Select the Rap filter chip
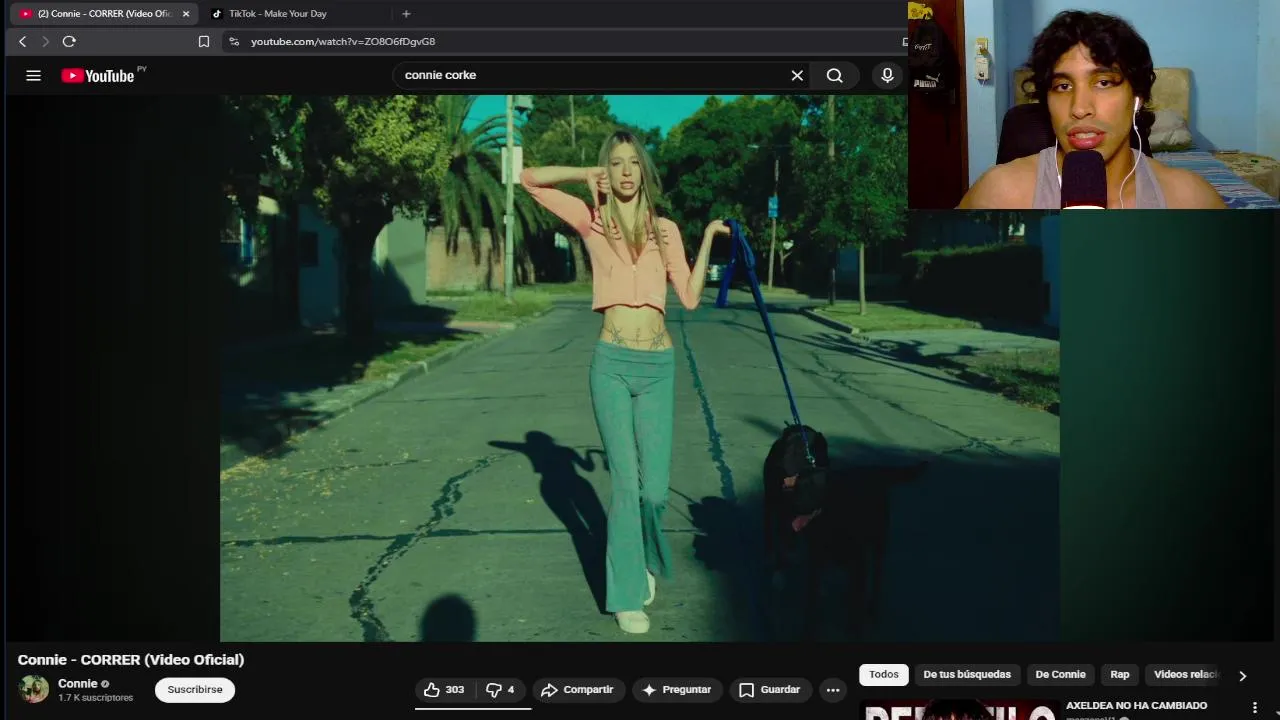 (x=1120, y=674)
